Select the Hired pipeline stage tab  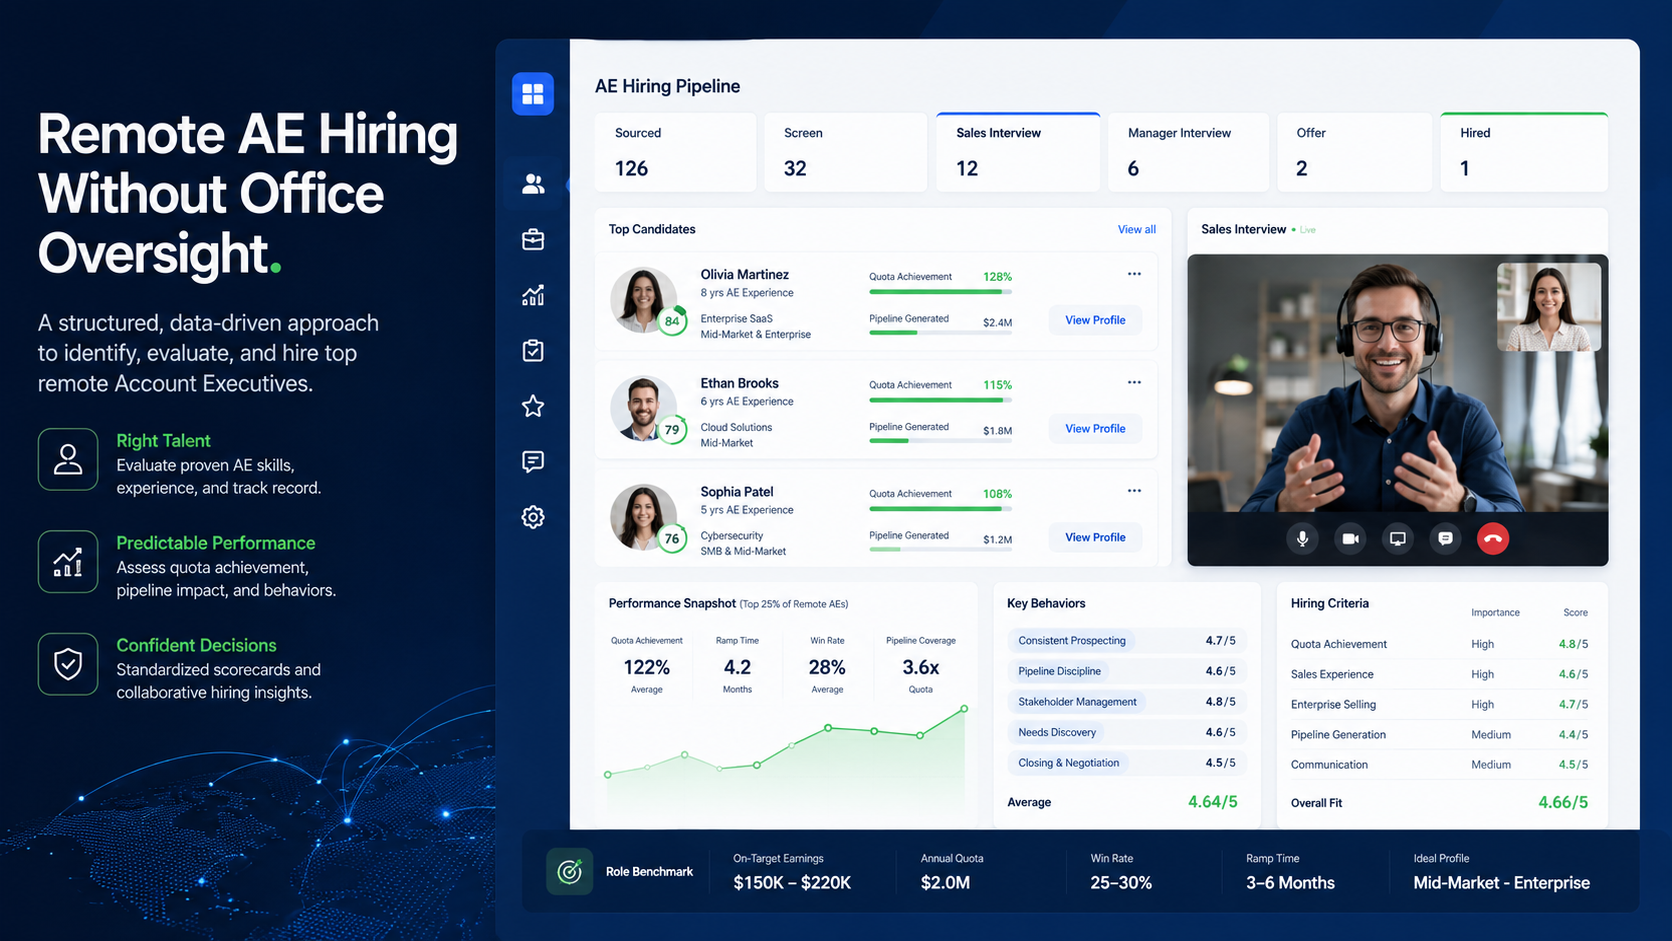[x=1524, y=152]
